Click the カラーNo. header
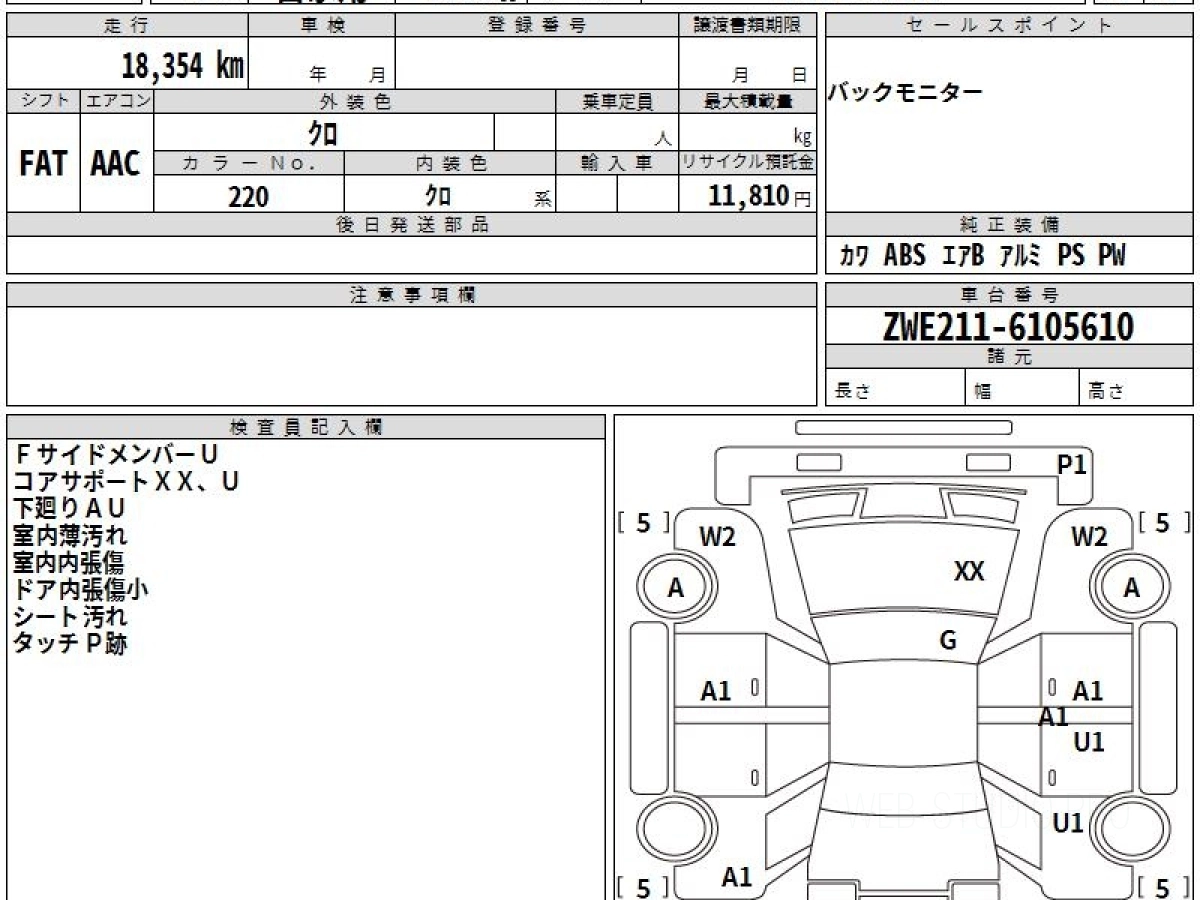This screenshot has height=900, width=1200. pos(249,164)
